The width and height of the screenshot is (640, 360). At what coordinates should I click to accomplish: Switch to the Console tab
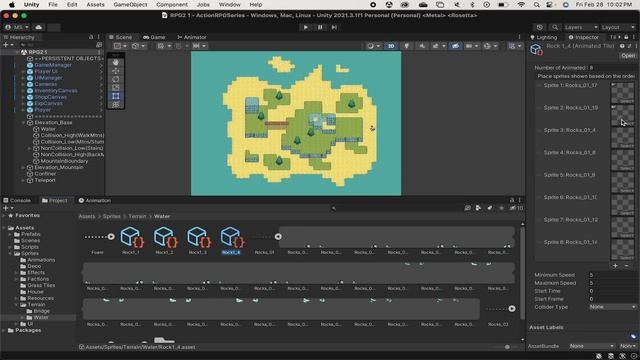click(17, 200)
